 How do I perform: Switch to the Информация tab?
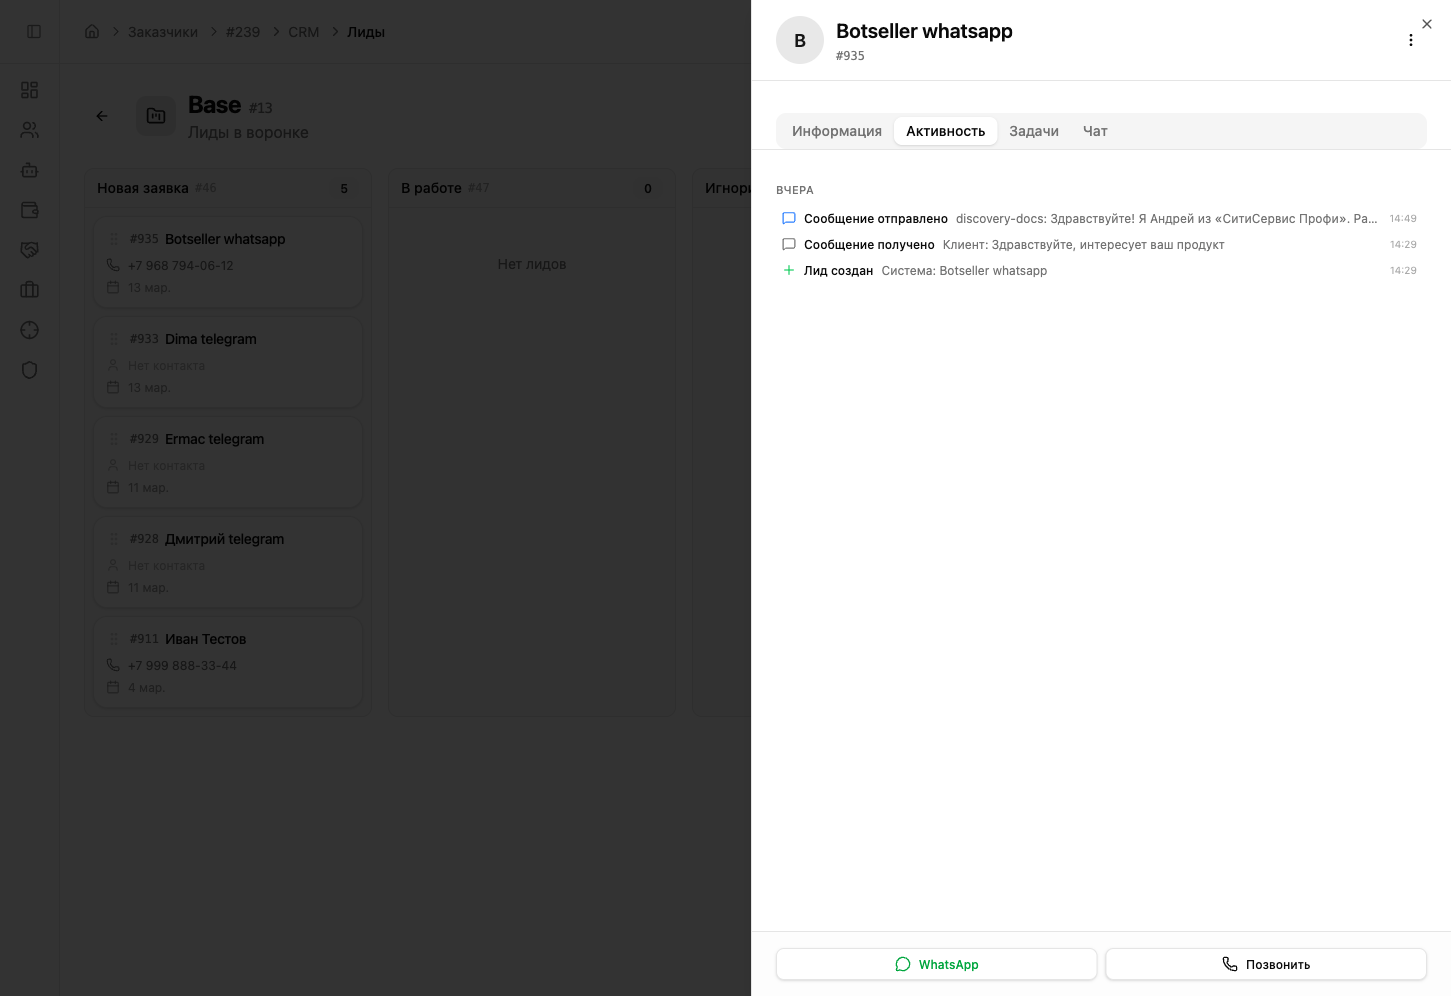(x=836, y=131)
